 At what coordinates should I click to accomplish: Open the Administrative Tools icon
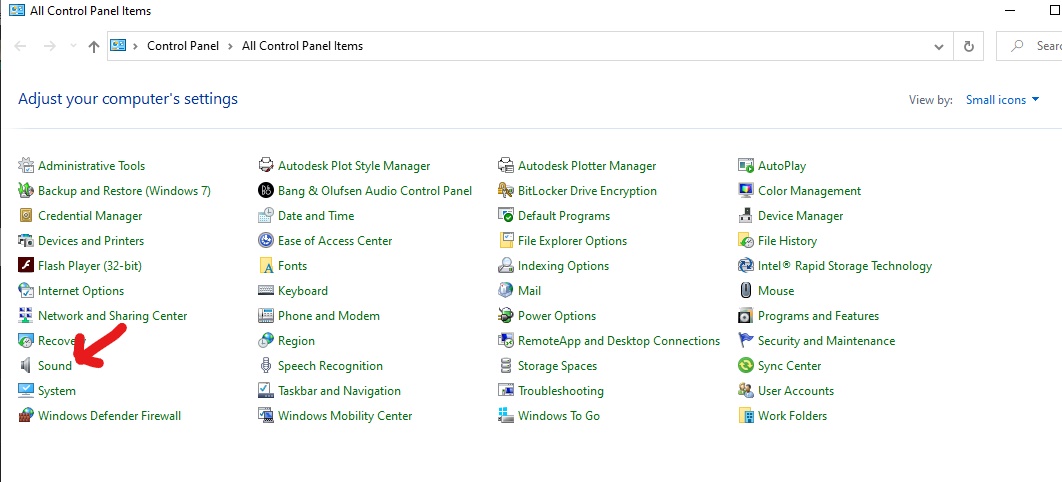(x=26, y=166)
